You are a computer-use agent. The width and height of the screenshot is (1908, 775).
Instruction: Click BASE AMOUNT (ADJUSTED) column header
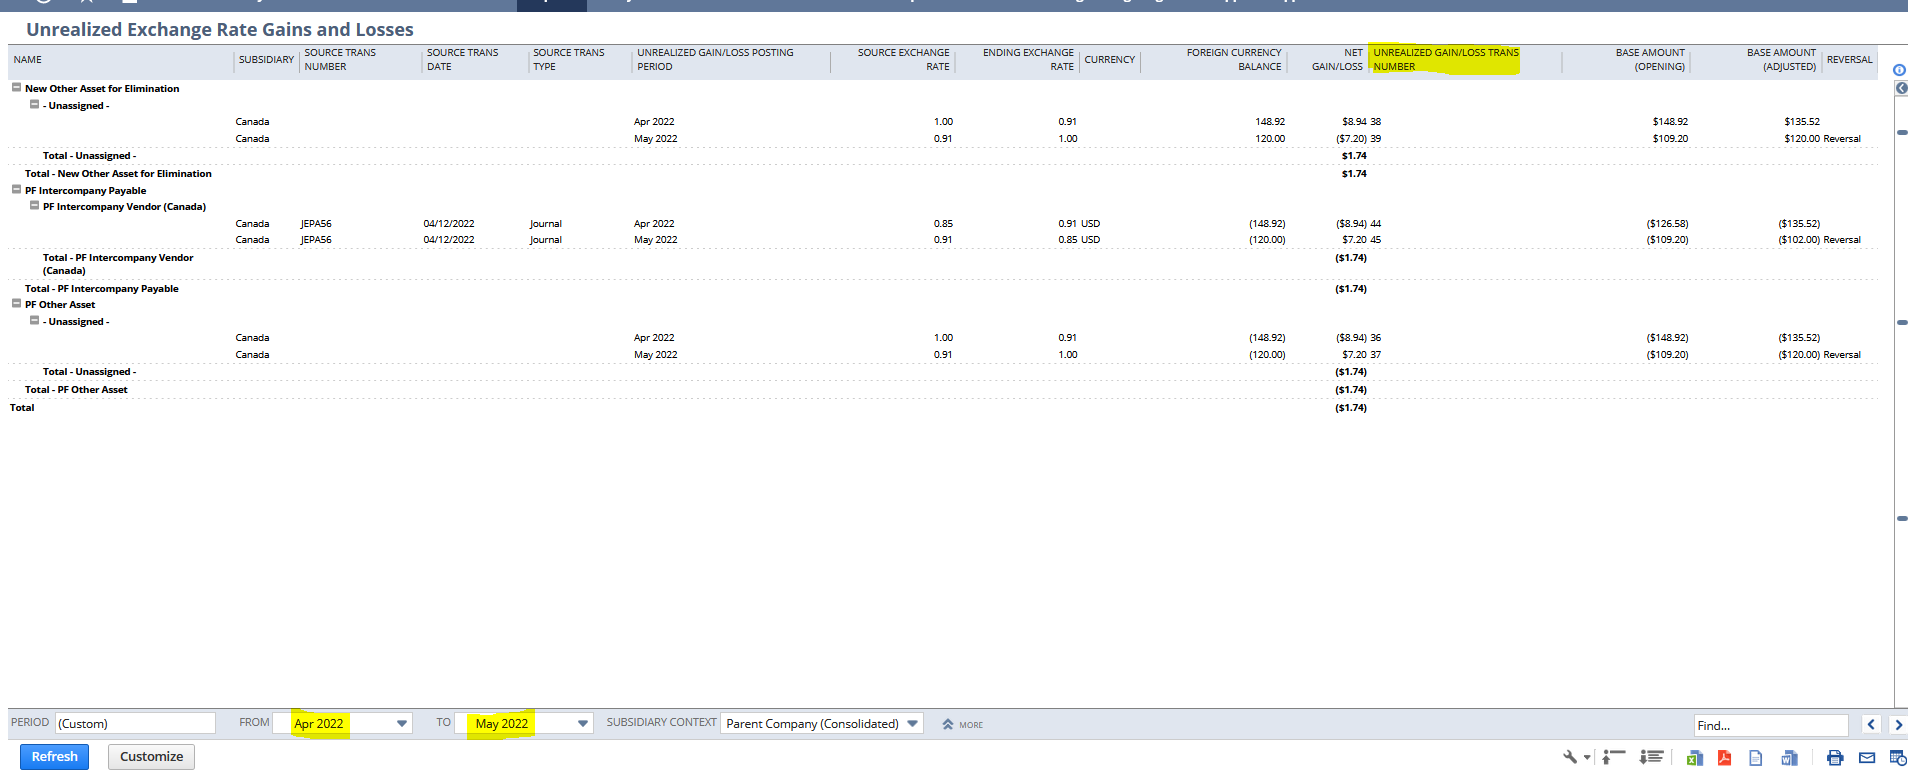click(x=1781, y=60)
